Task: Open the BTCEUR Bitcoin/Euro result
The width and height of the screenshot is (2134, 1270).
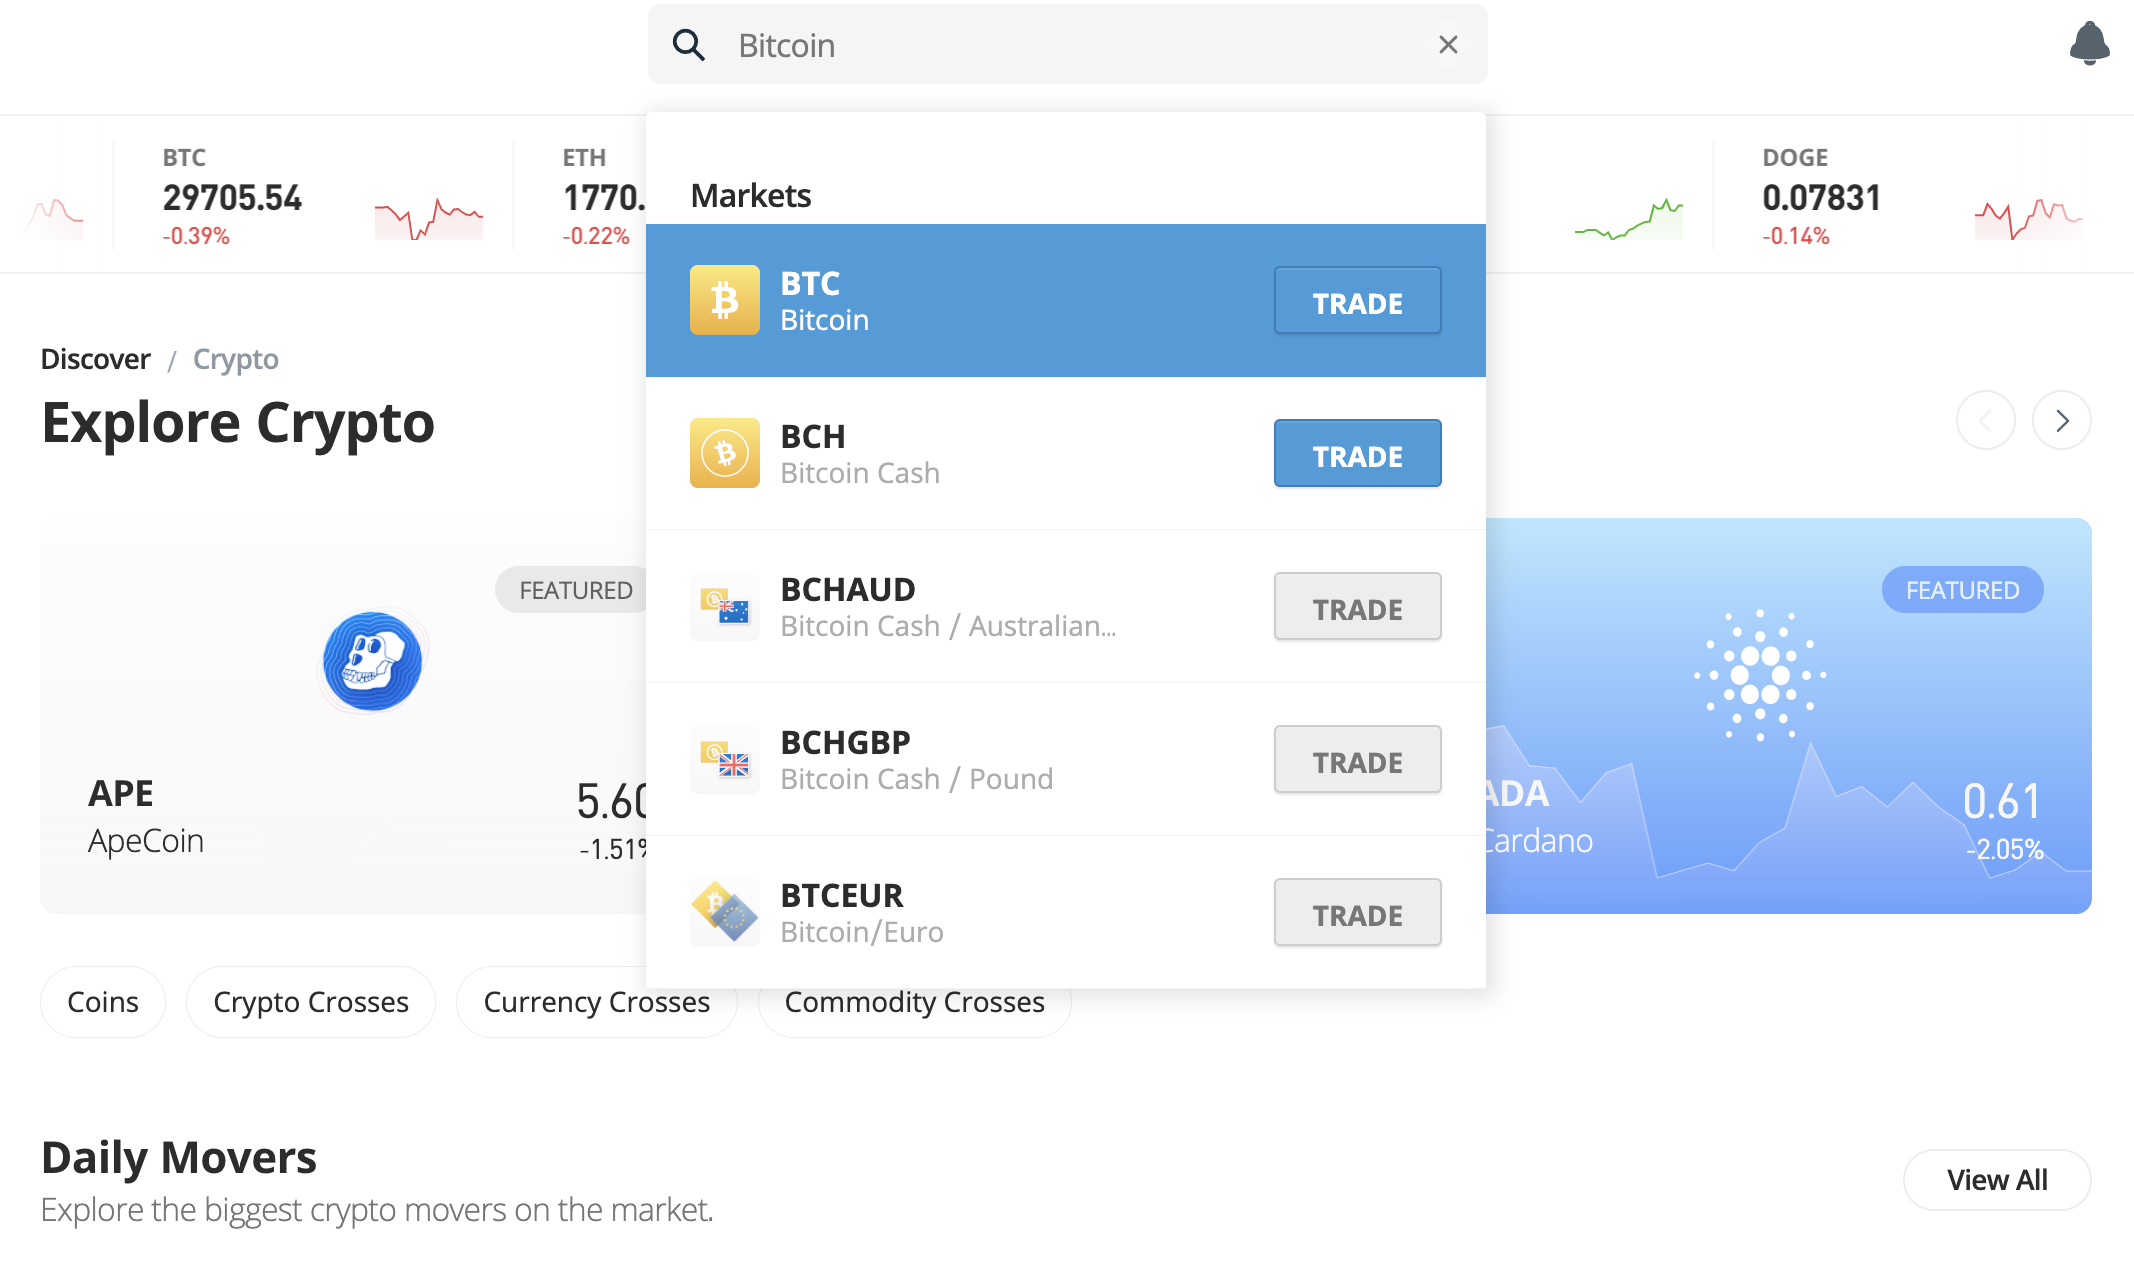Action: pyautogui.click(x=1065, y=912)
